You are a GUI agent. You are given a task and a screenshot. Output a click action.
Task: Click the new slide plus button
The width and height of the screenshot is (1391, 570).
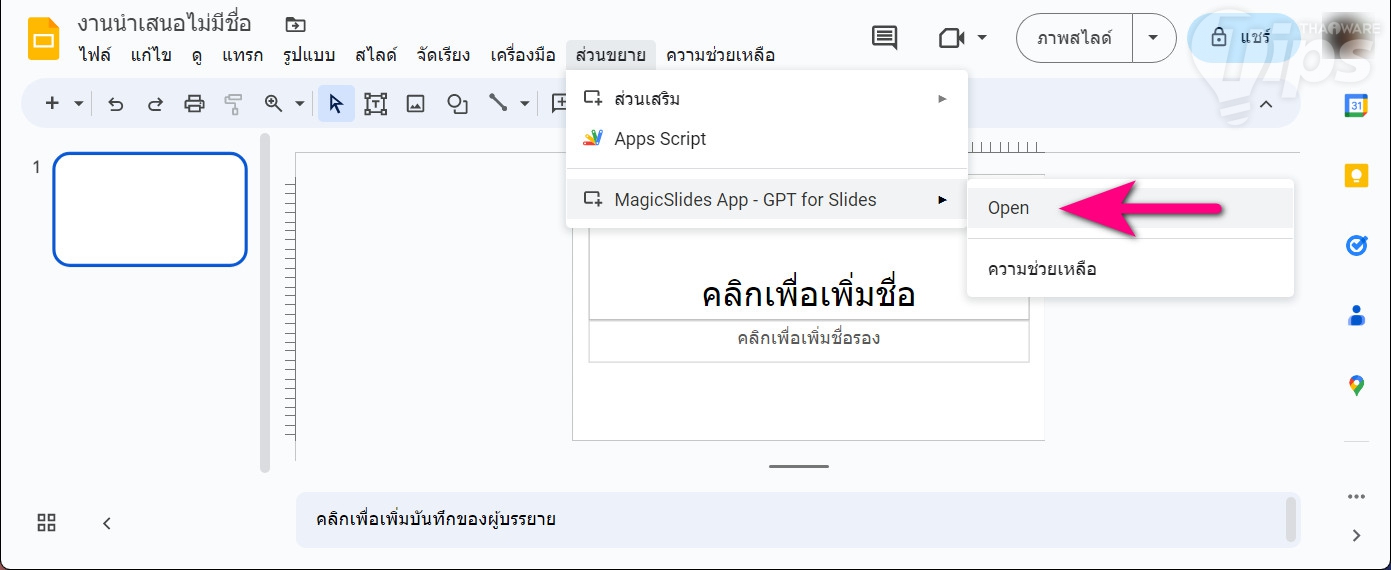click(x=52, y=103)
